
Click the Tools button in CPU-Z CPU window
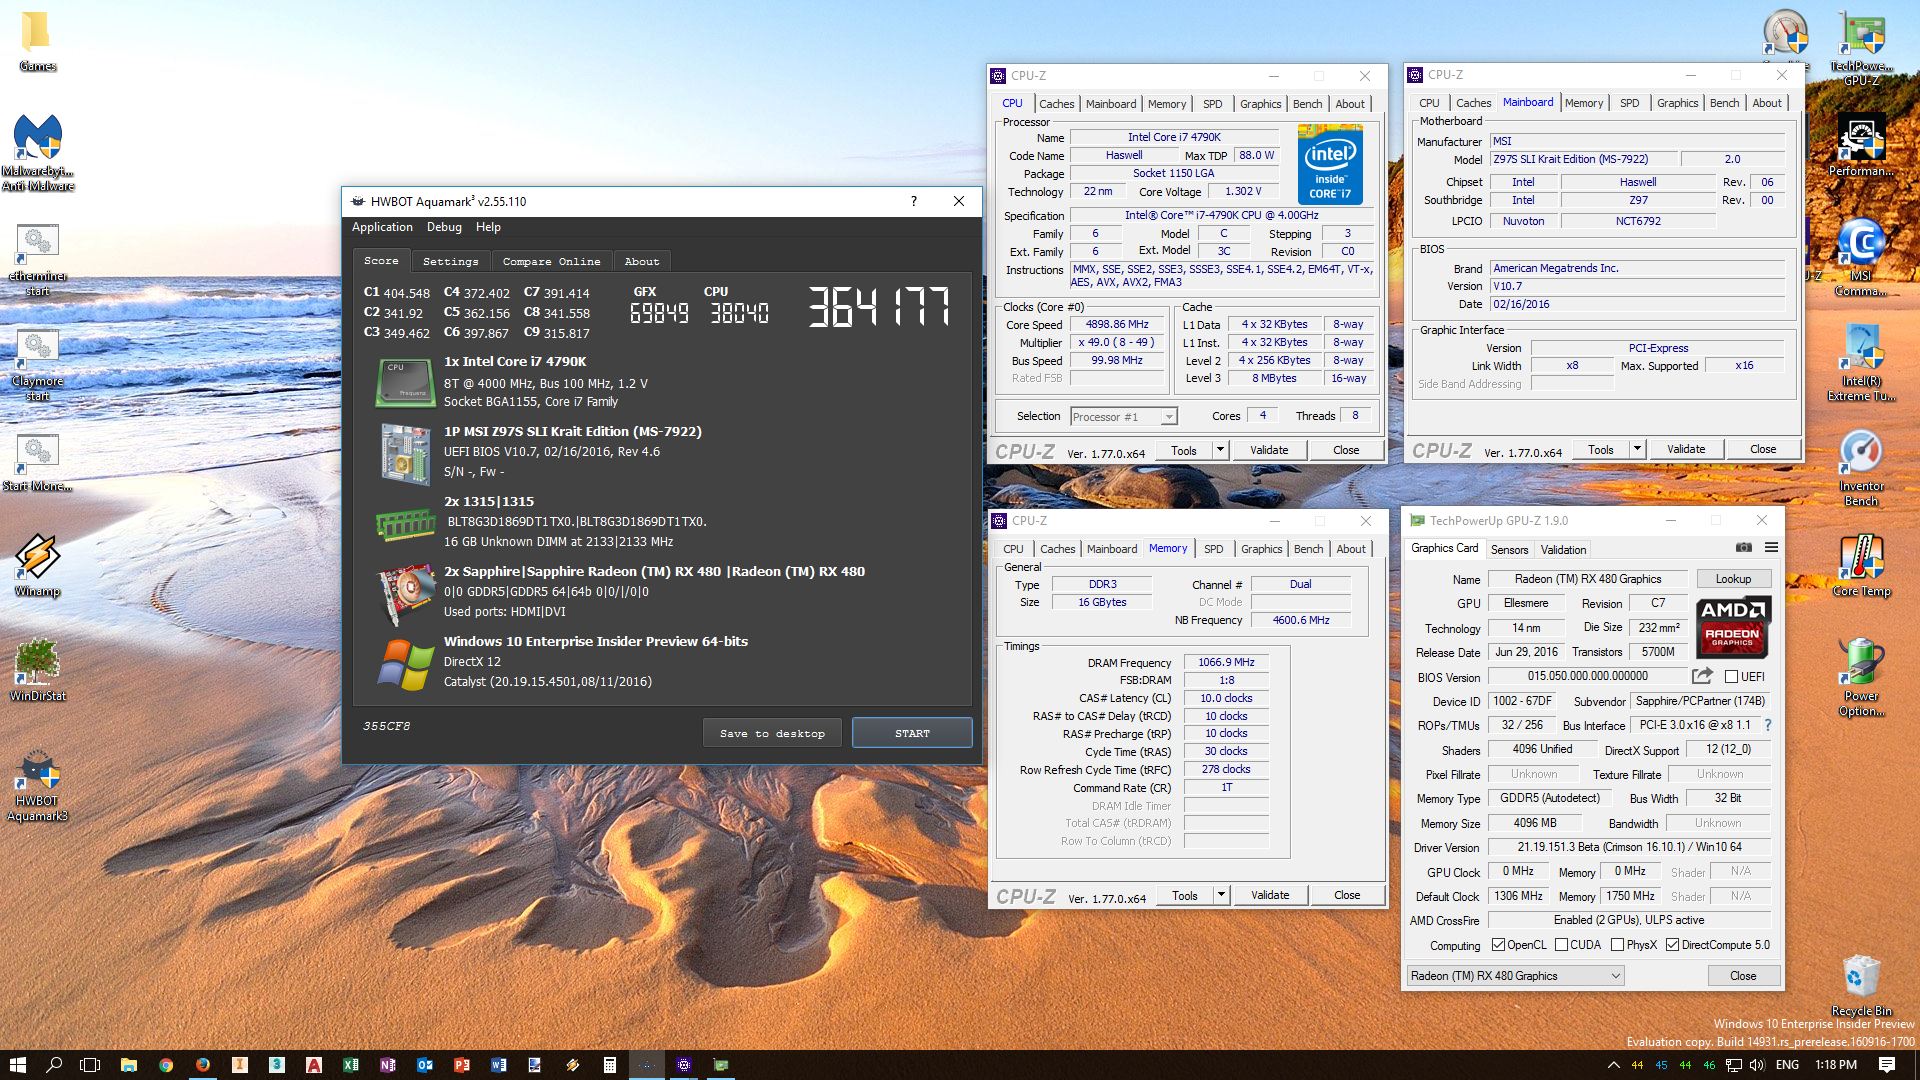pos(1184,450)
